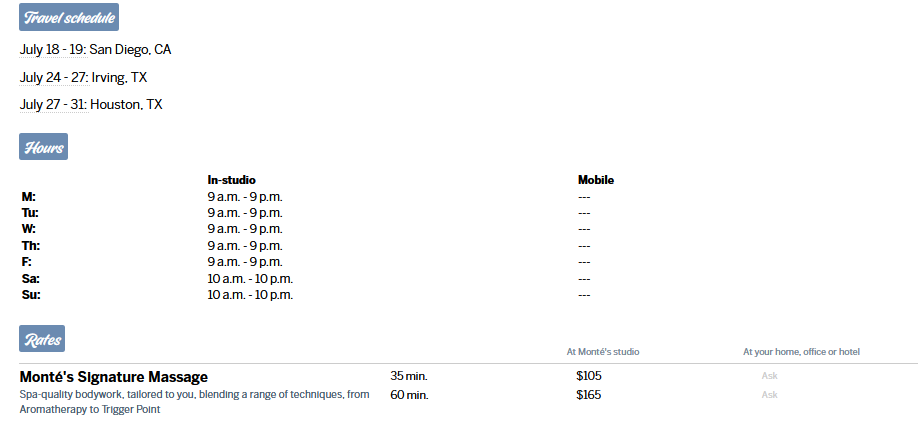918x430 pixels.
Task: Click the Houston, TX location text
Action: tap(126, 104)
